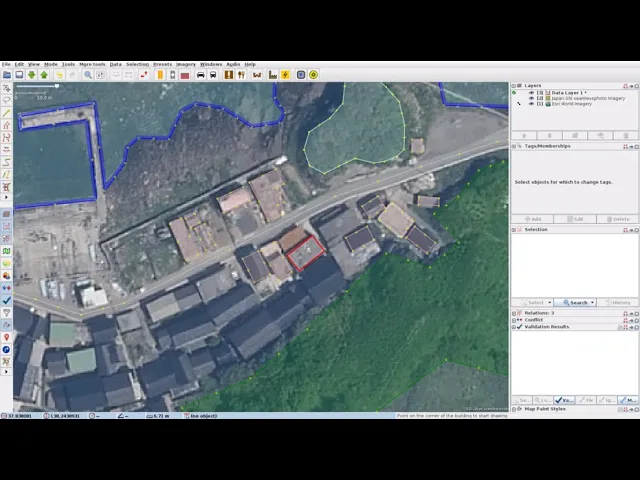Toggle visibility of Data Layer 1
The image size is (640, 480).
pos(531,93)
